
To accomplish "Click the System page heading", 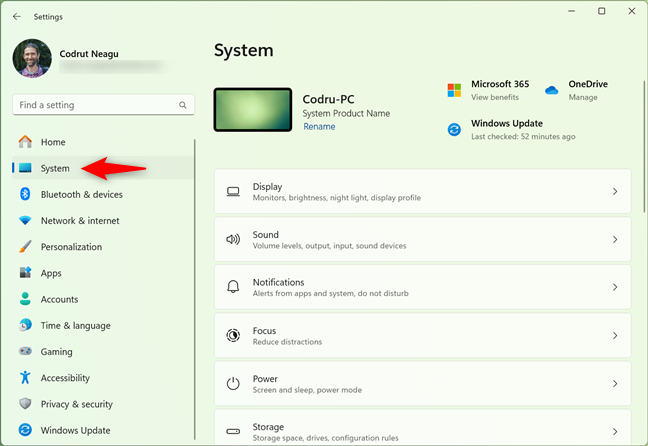I will point(243,50).
